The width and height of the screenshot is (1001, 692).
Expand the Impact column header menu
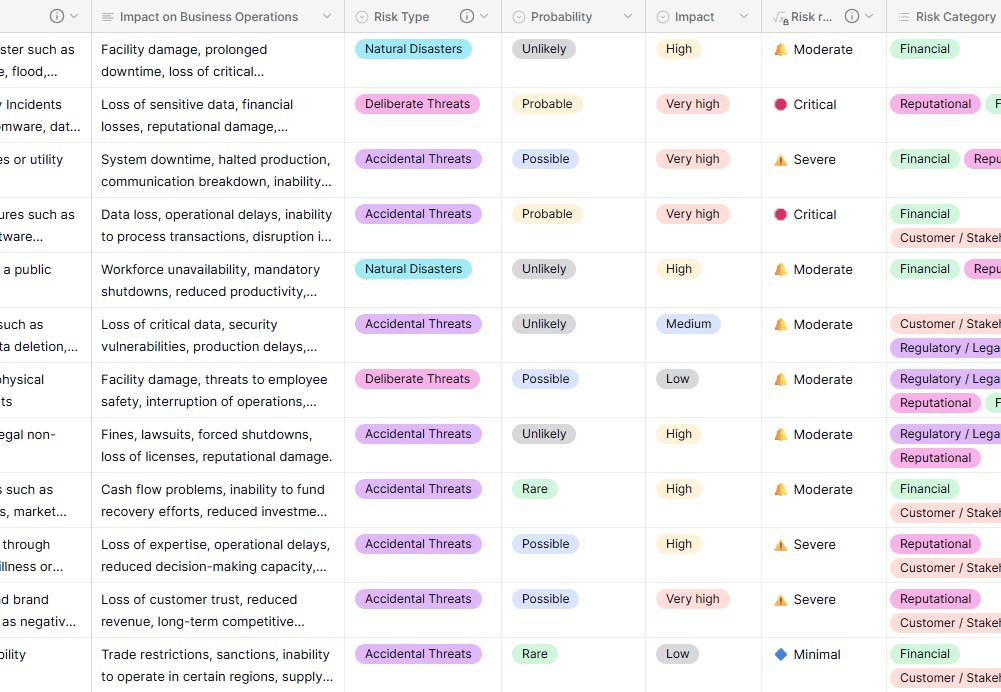[744, 17]
